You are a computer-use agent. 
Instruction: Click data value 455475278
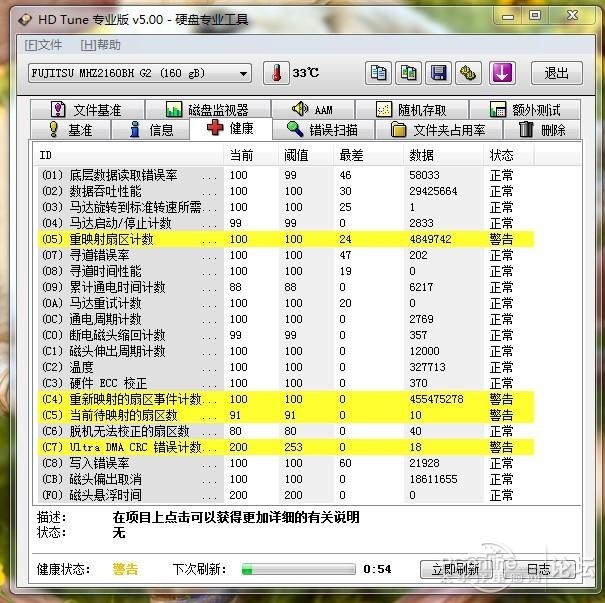click(436, 399)
